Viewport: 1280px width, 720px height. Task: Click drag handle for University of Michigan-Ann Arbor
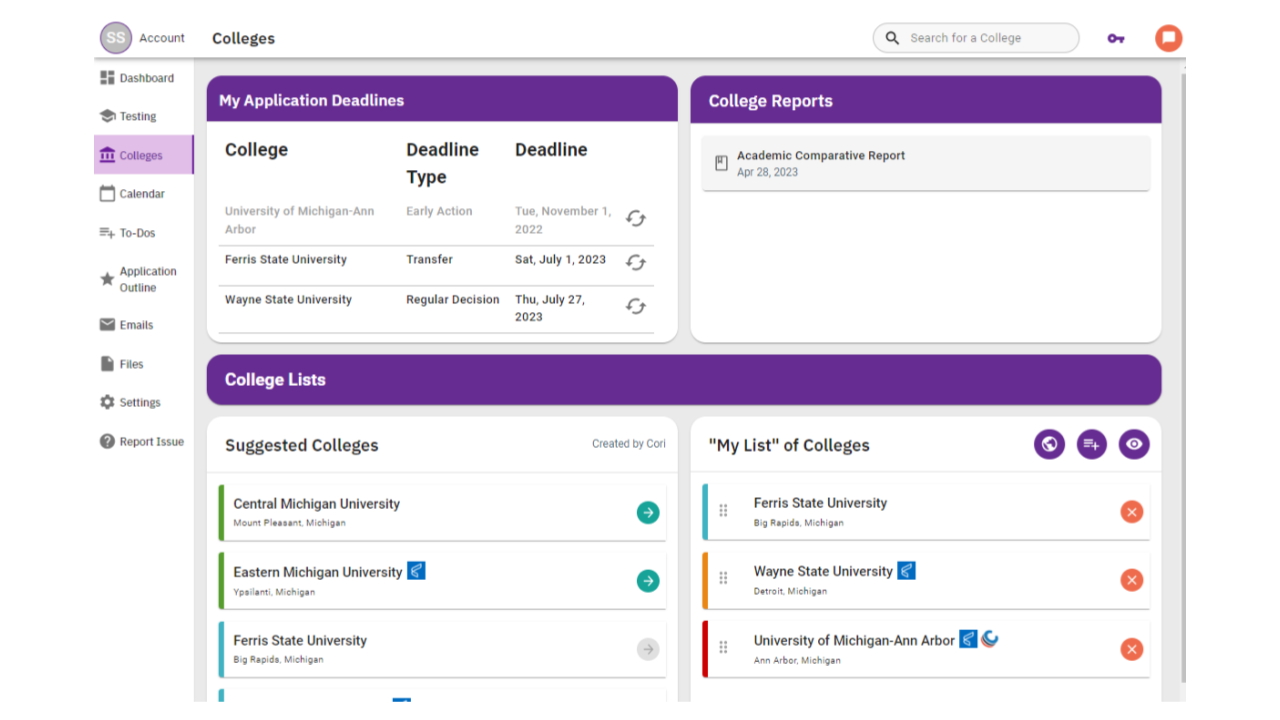tap(723, 647)
